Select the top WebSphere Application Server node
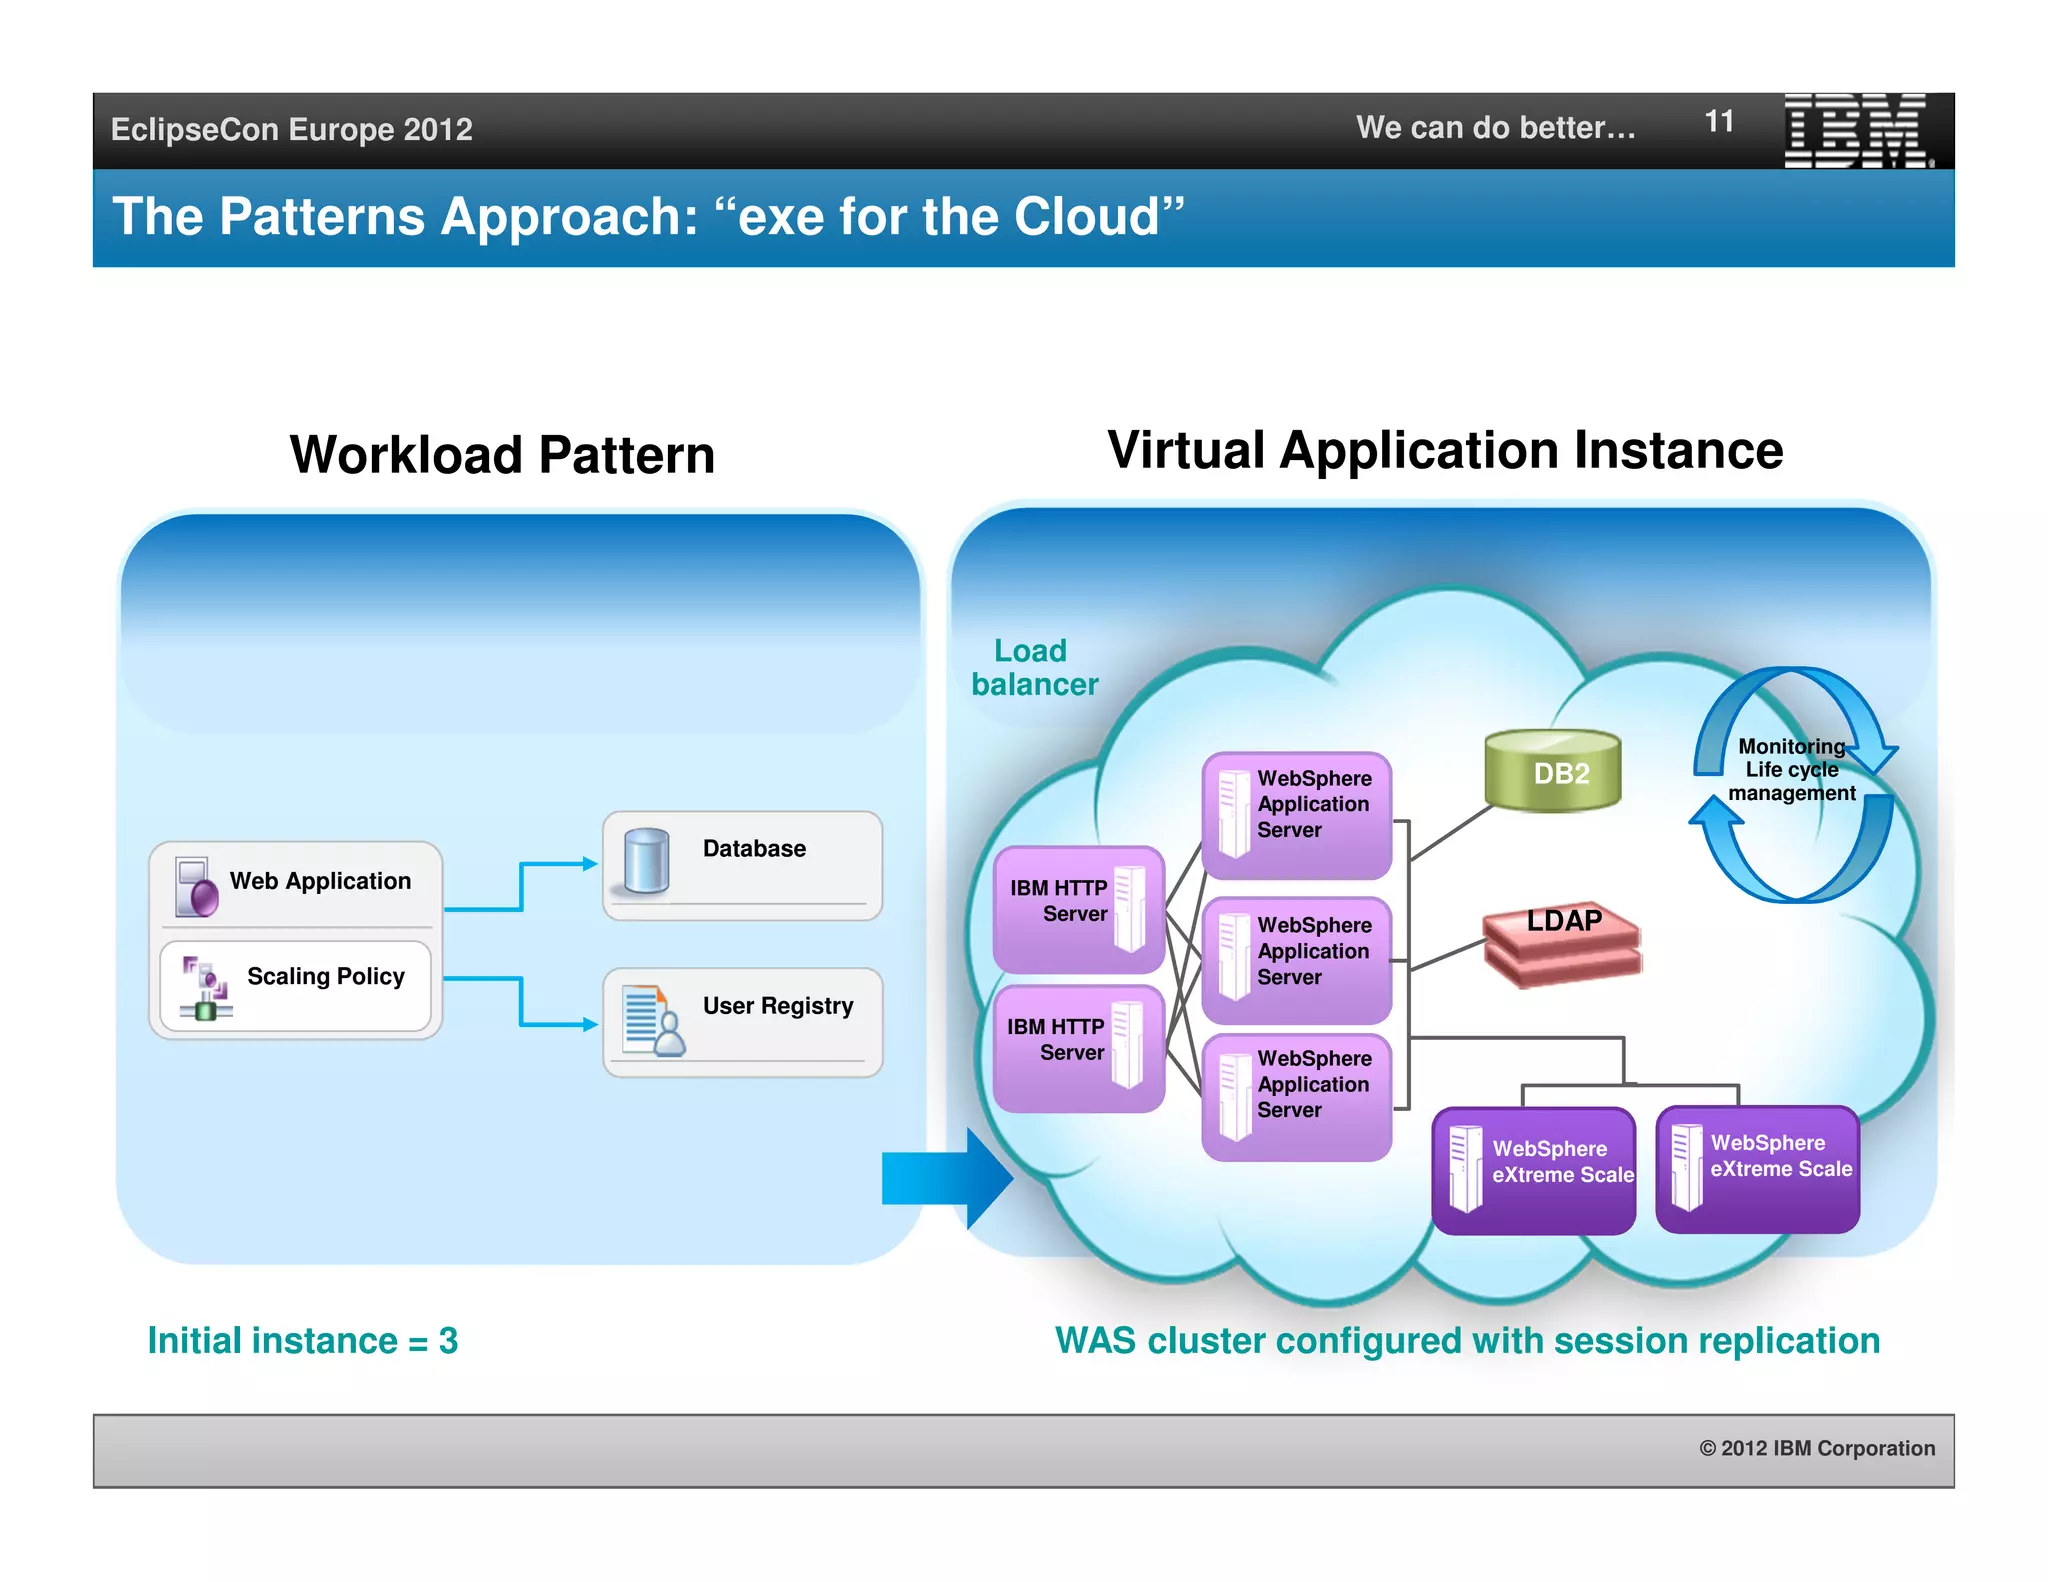Screen dimensions: 2048x1582 (1297, 815)
